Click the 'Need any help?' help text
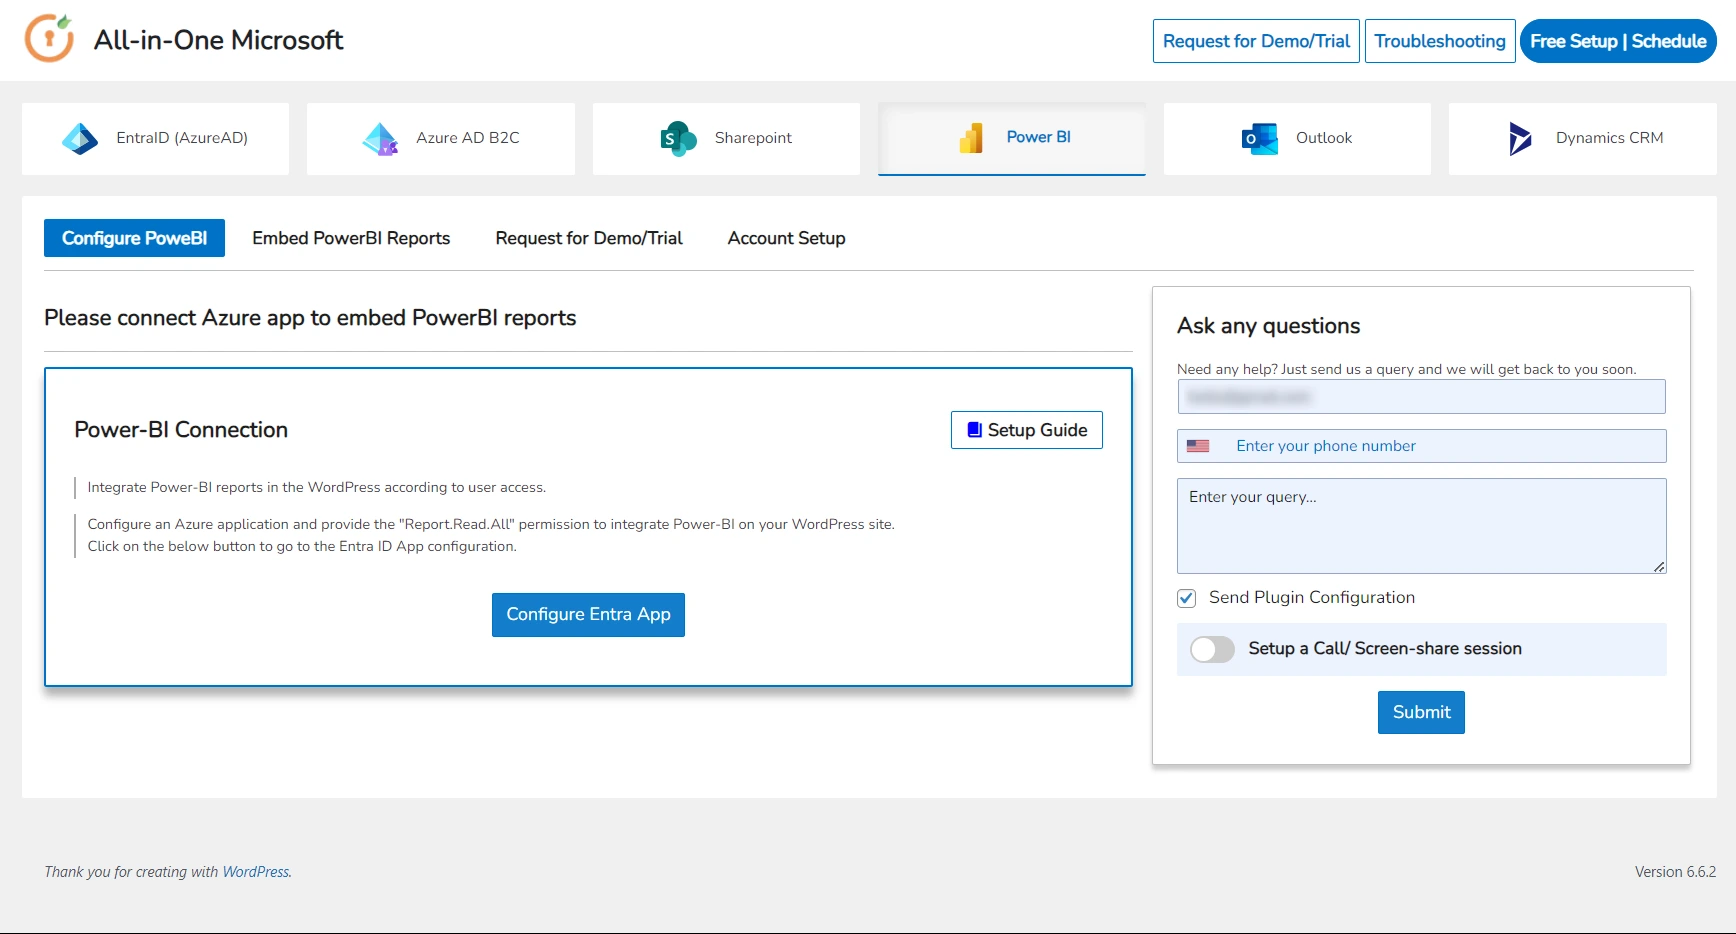This screenshot has height=934, width=1736. 1406,369
